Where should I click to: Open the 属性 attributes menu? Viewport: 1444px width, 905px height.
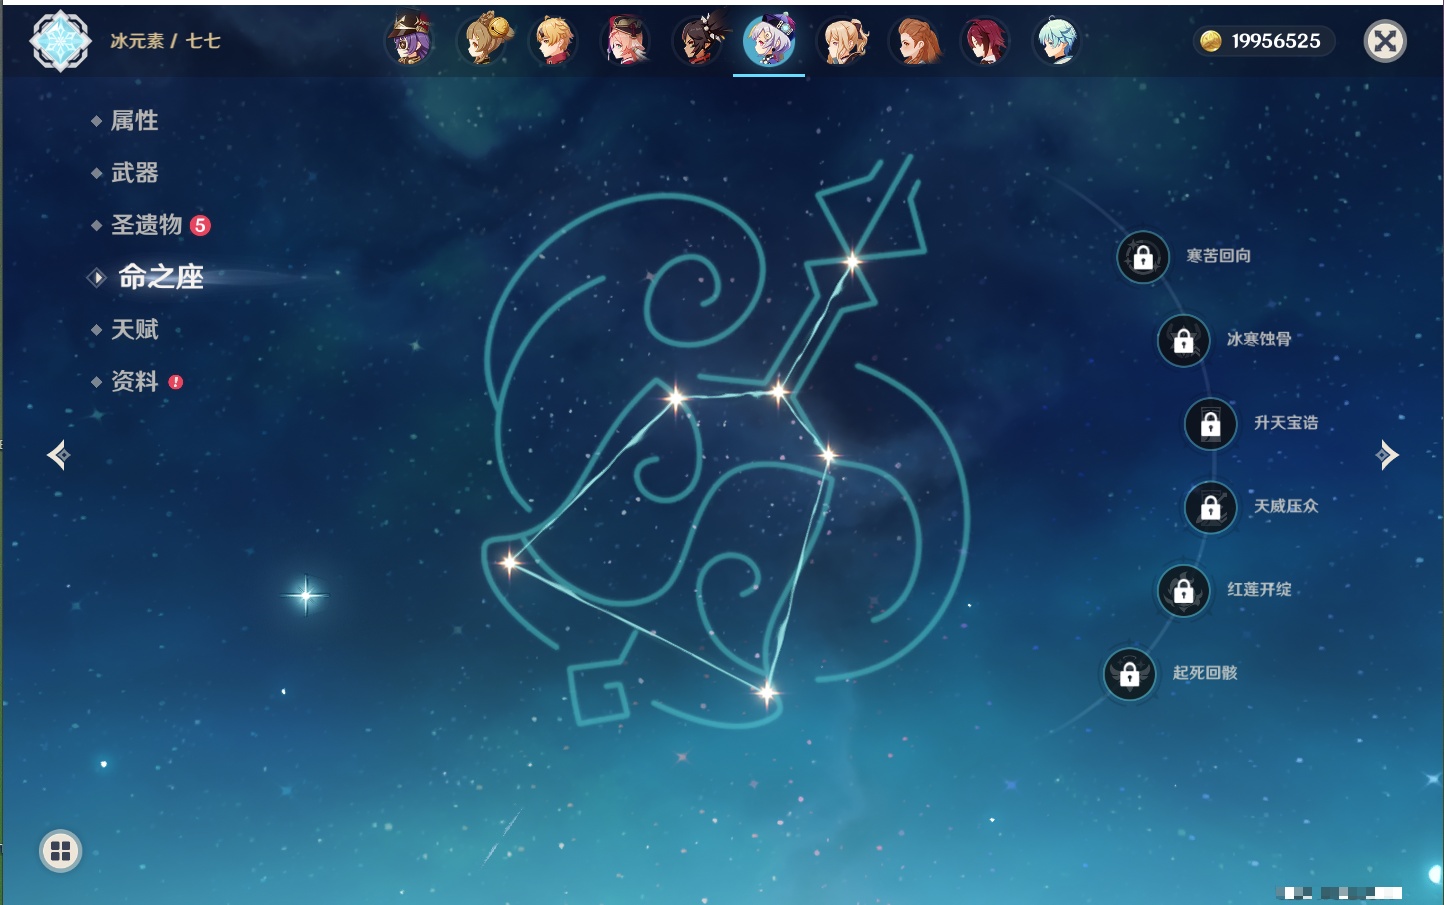coord(134,121)
